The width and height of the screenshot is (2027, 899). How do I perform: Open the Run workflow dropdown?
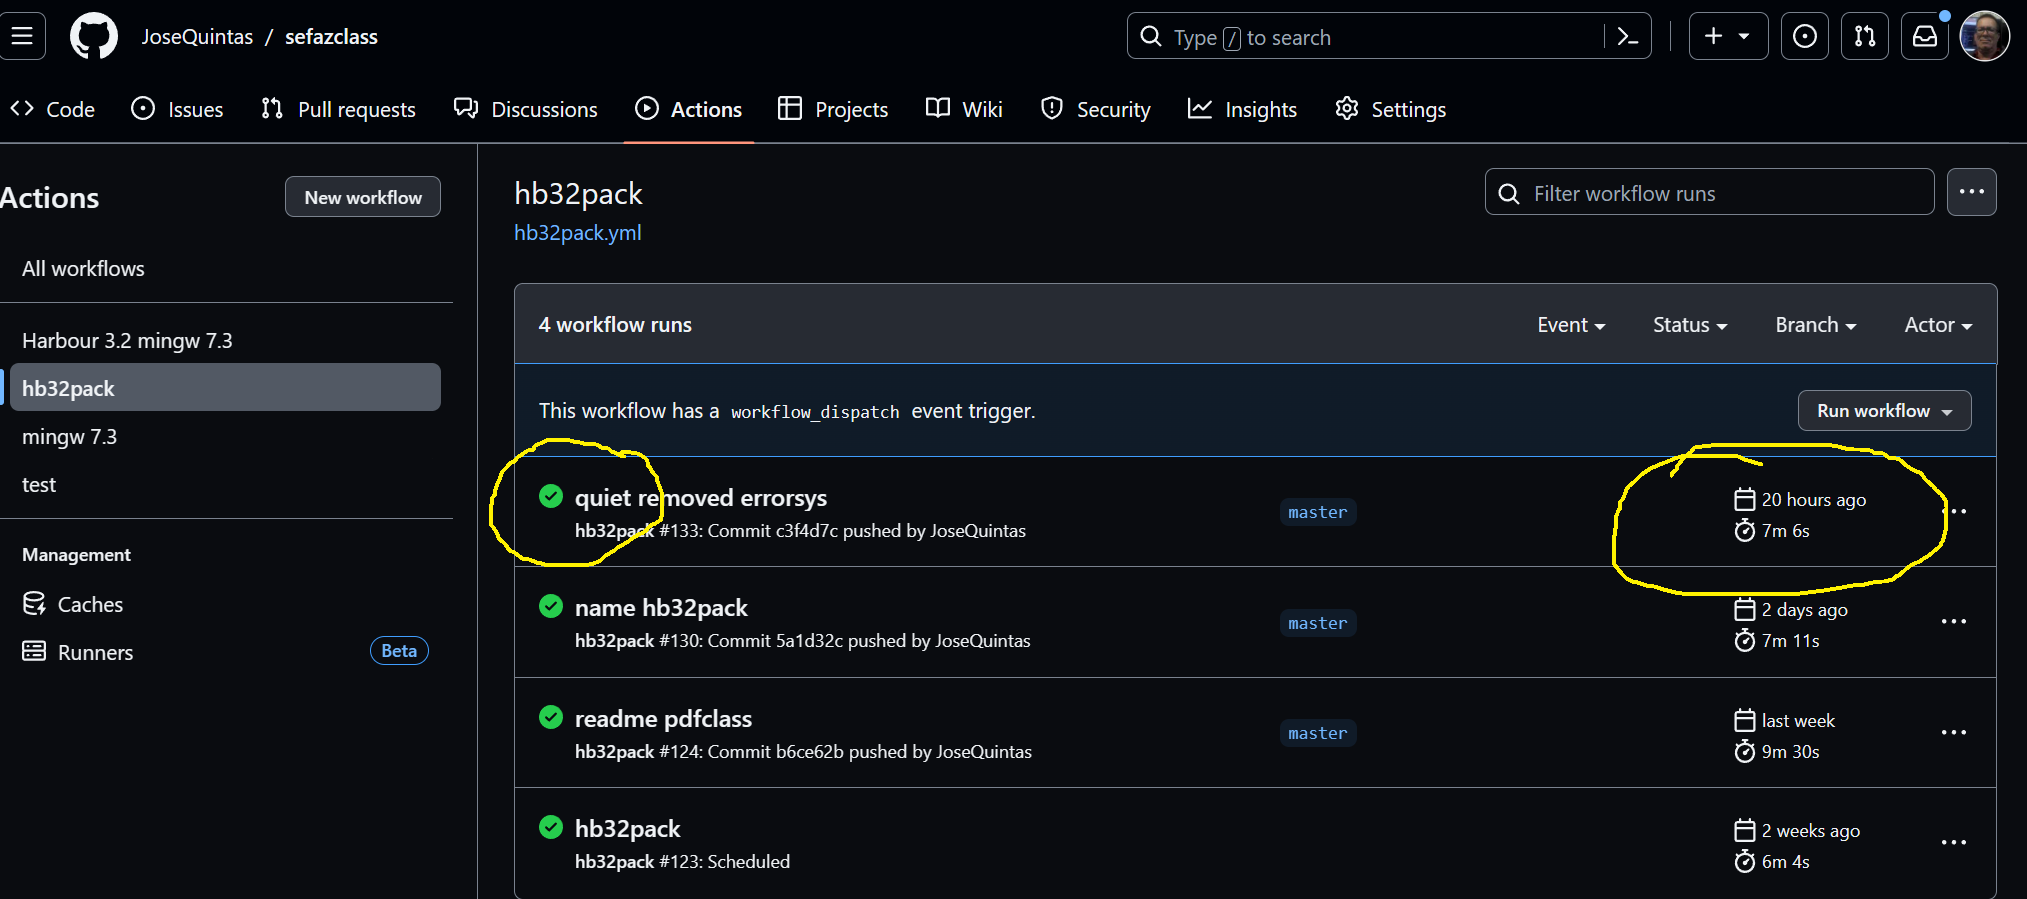tap(1883, 411)
